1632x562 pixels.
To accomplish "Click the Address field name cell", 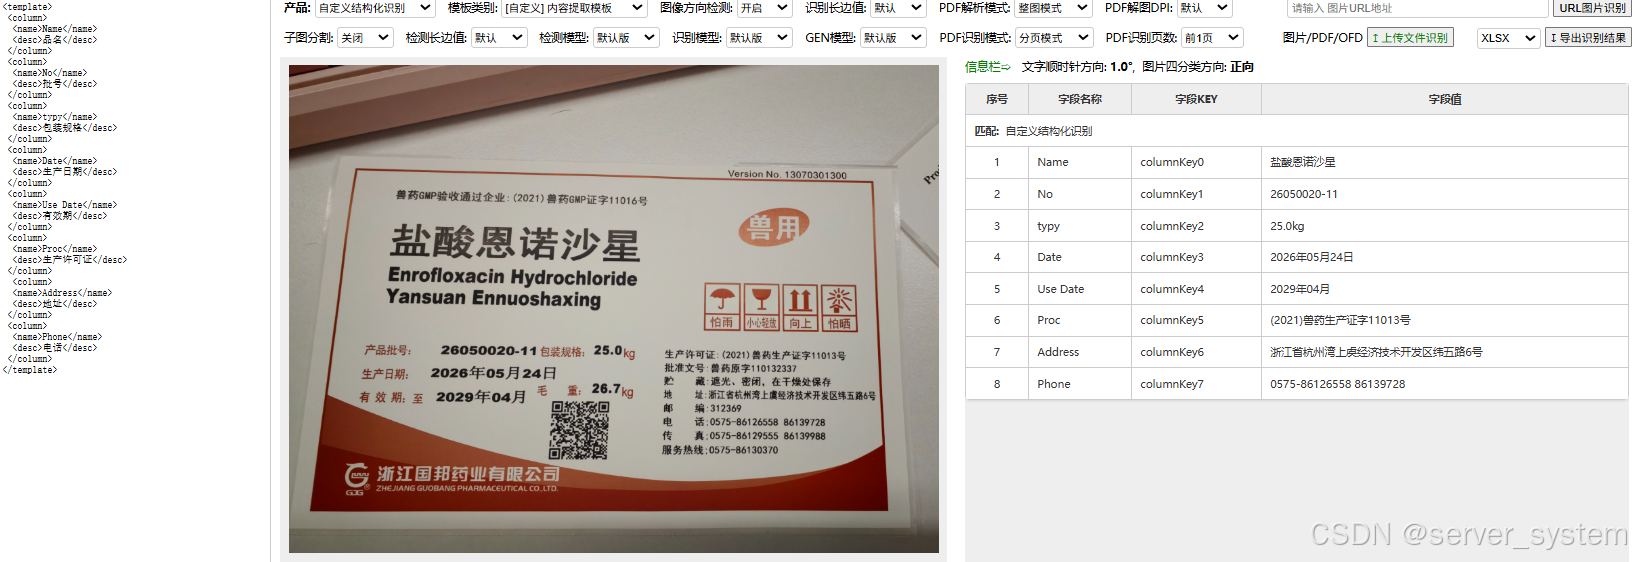I will tap(1080, 352).
